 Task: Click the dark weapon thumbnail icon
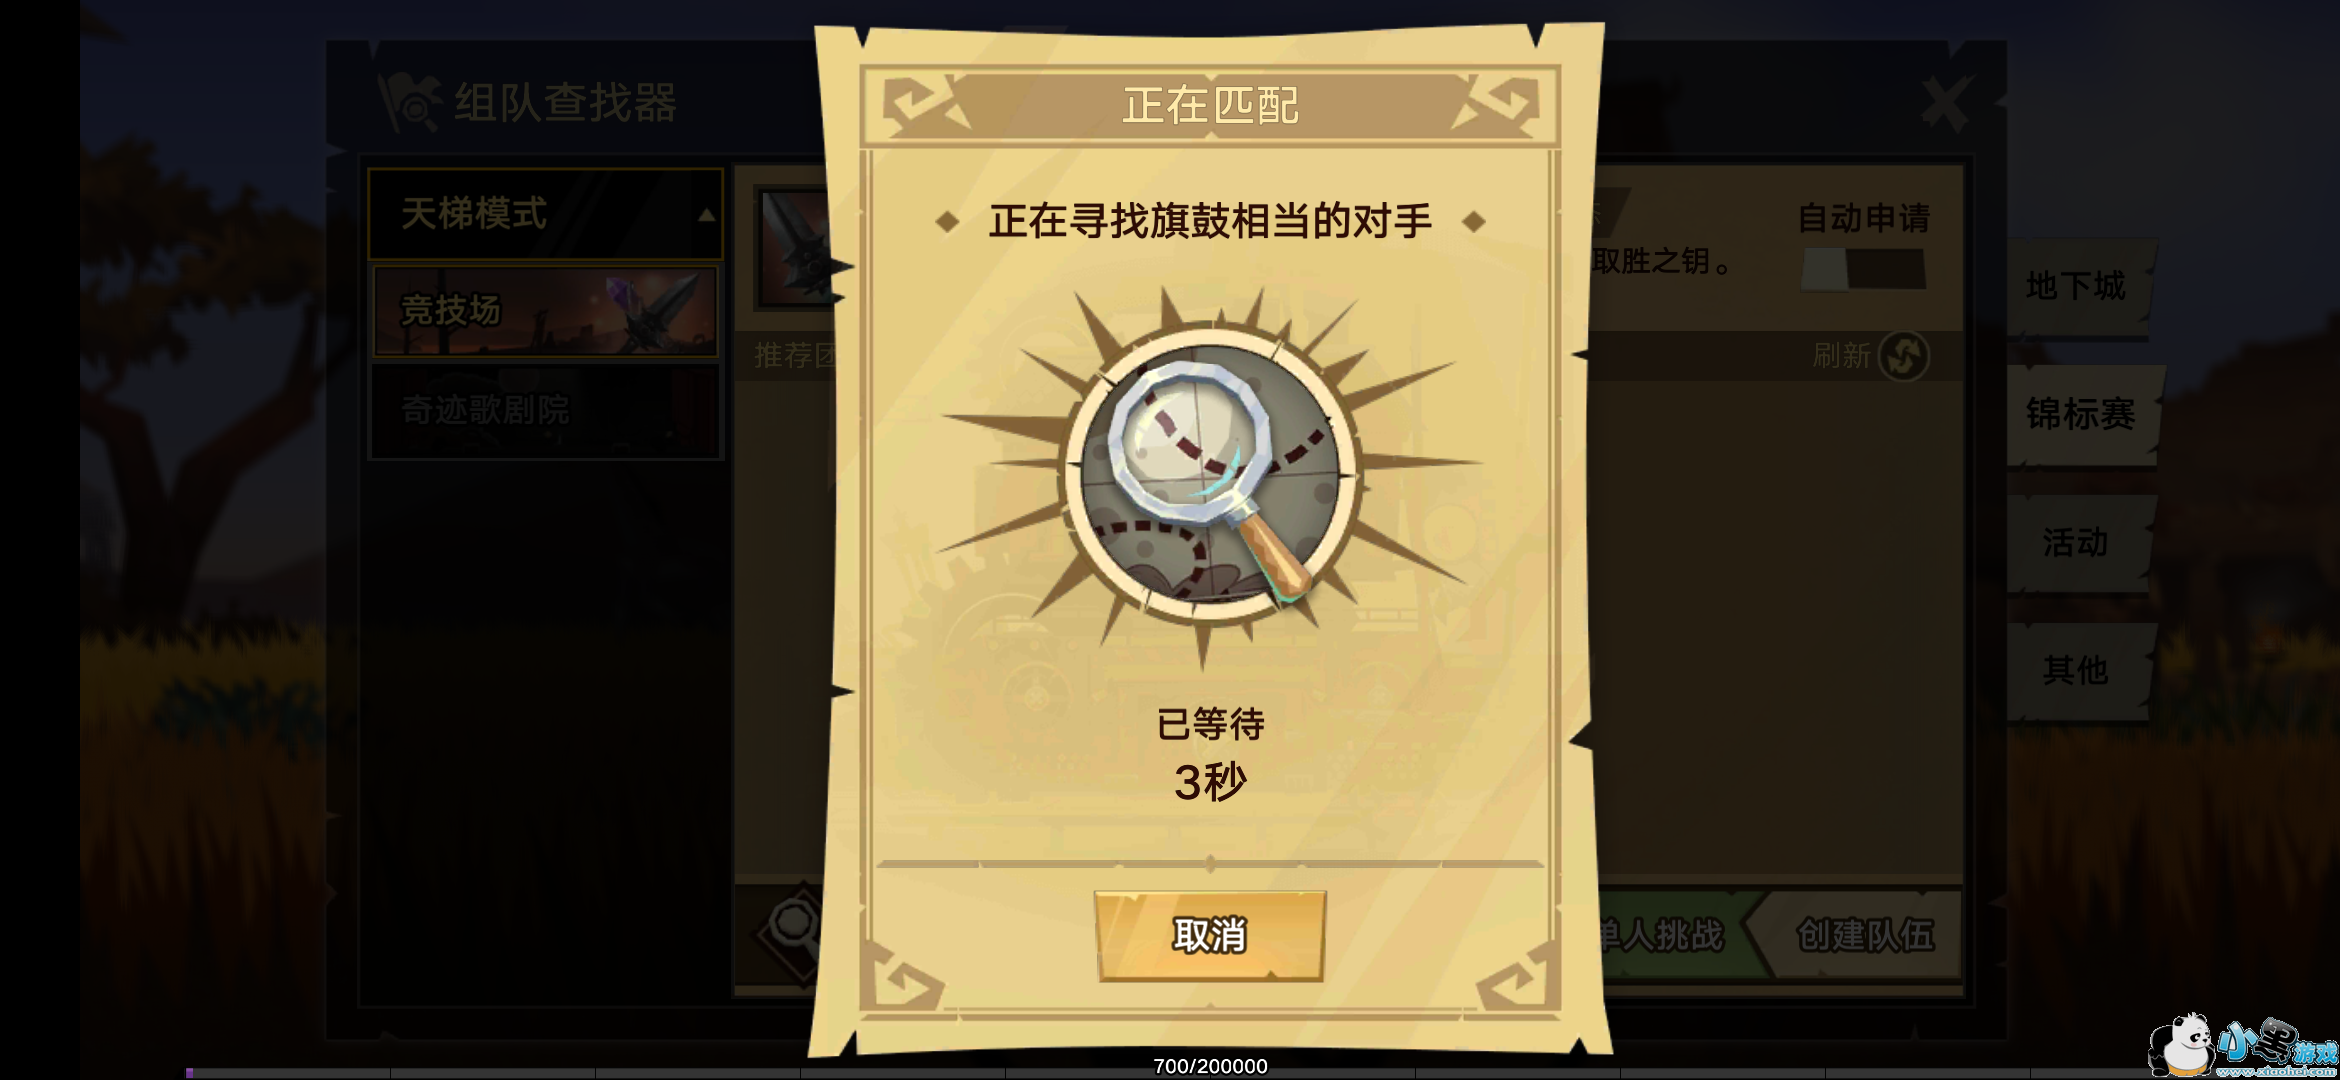click(795, 248)
